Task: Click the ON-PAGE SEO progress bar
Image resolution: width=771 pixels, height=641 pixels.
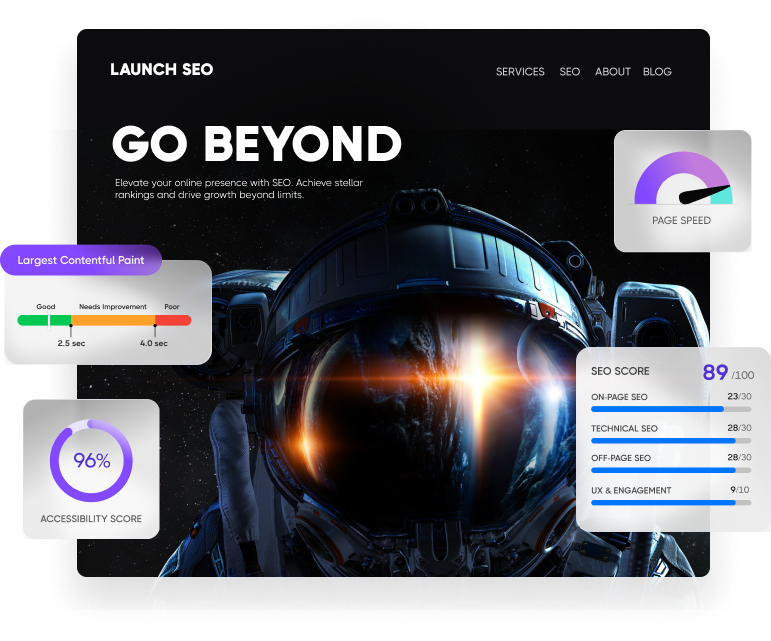Action: pos(671,409)
